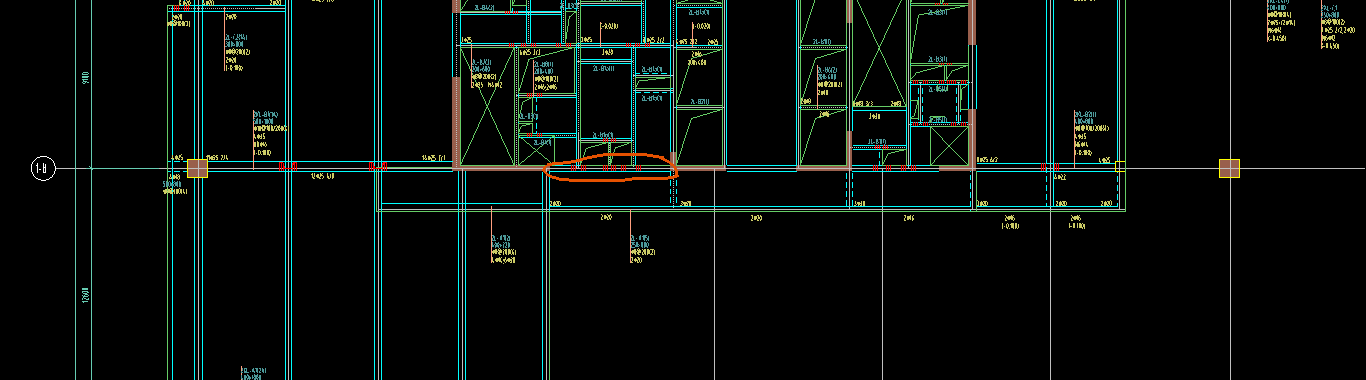Click the first red marker pair on the left beam

point(289,166)
